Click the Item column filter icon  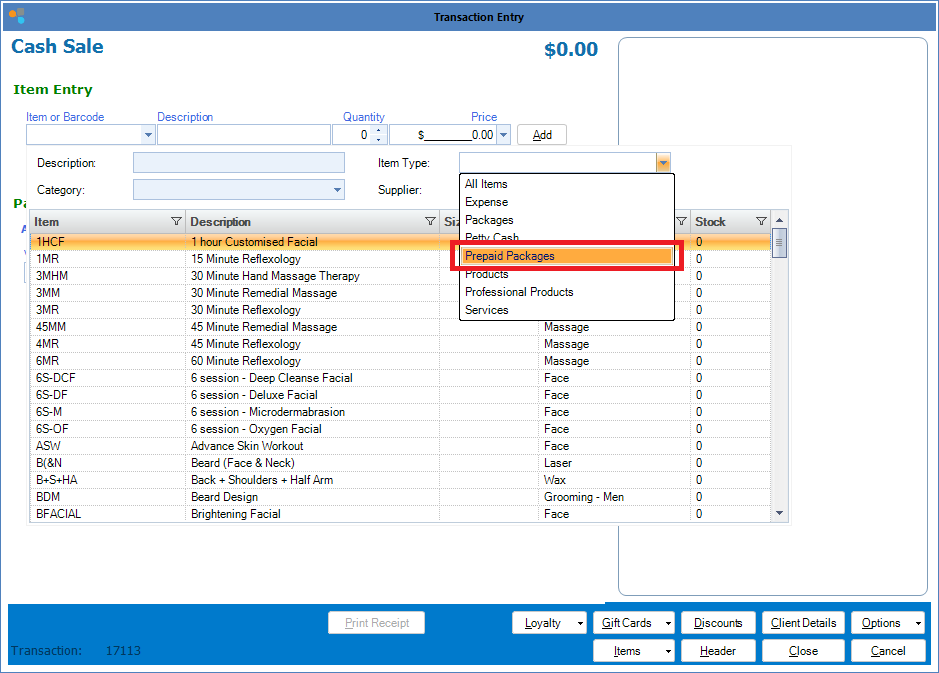click(x=176, y=222)
